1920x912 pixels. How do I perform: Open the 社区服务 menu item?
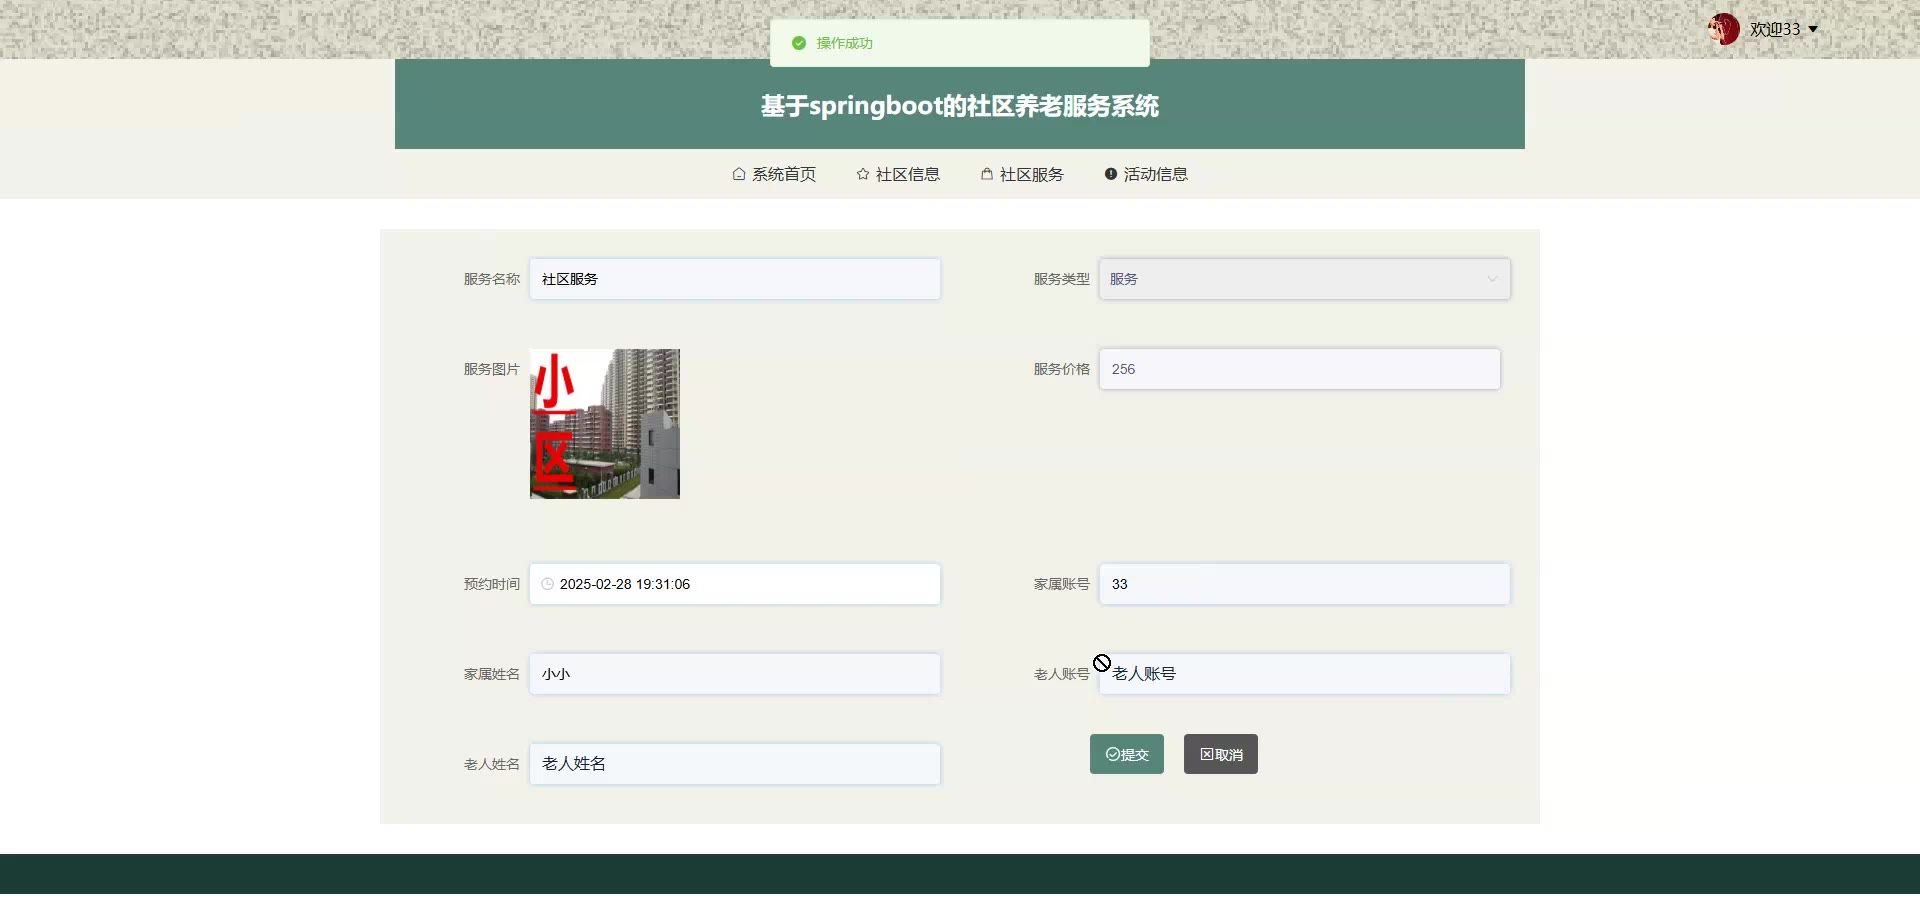(x=1022, y=174)
